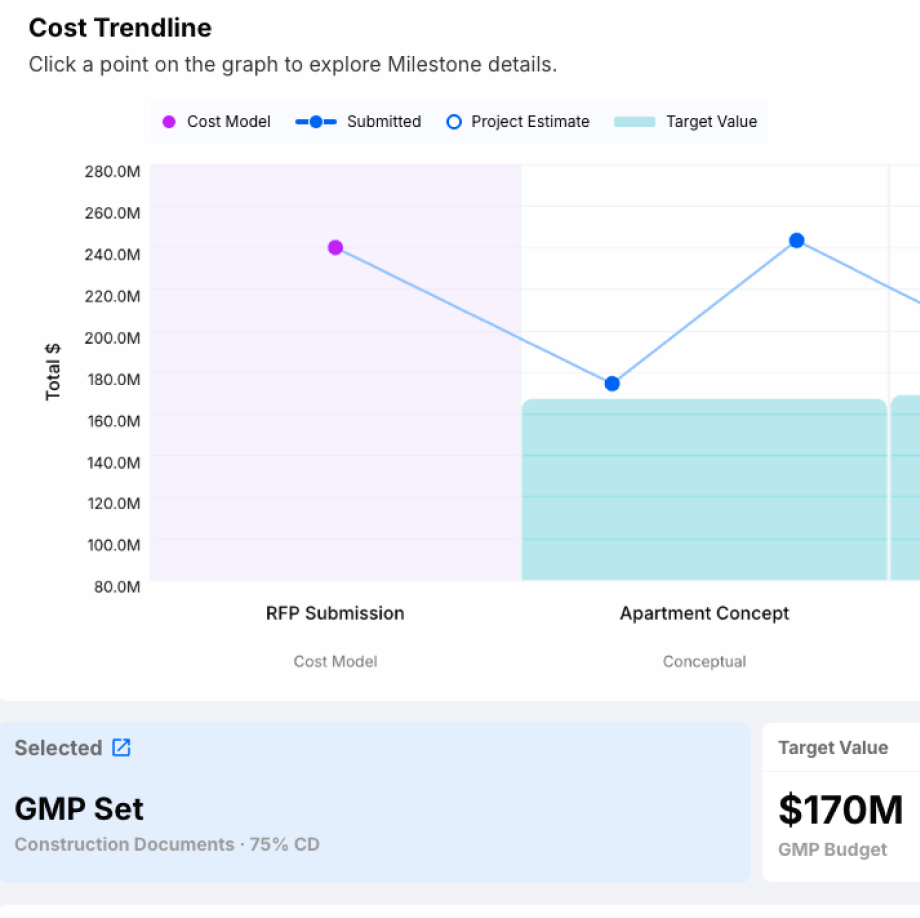Click the teal target value bar area
Screen dimensions: 920x918
(704, 490)
